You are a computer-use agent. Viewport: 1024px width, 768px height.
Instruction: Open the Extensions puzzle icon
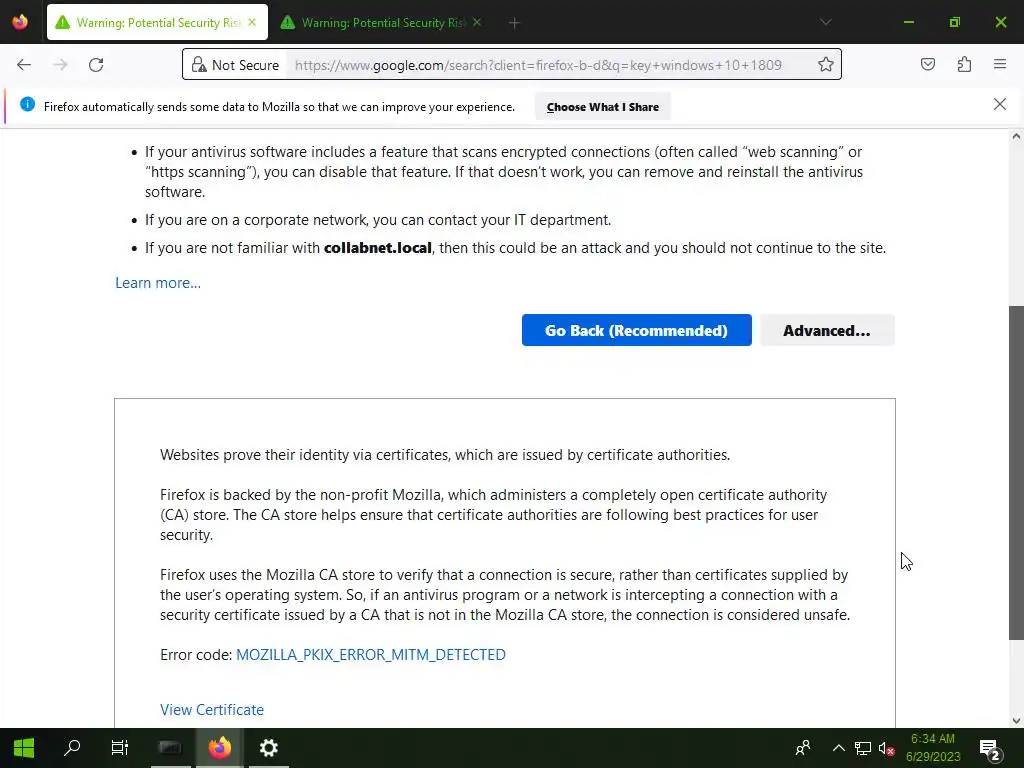point(964,64)
